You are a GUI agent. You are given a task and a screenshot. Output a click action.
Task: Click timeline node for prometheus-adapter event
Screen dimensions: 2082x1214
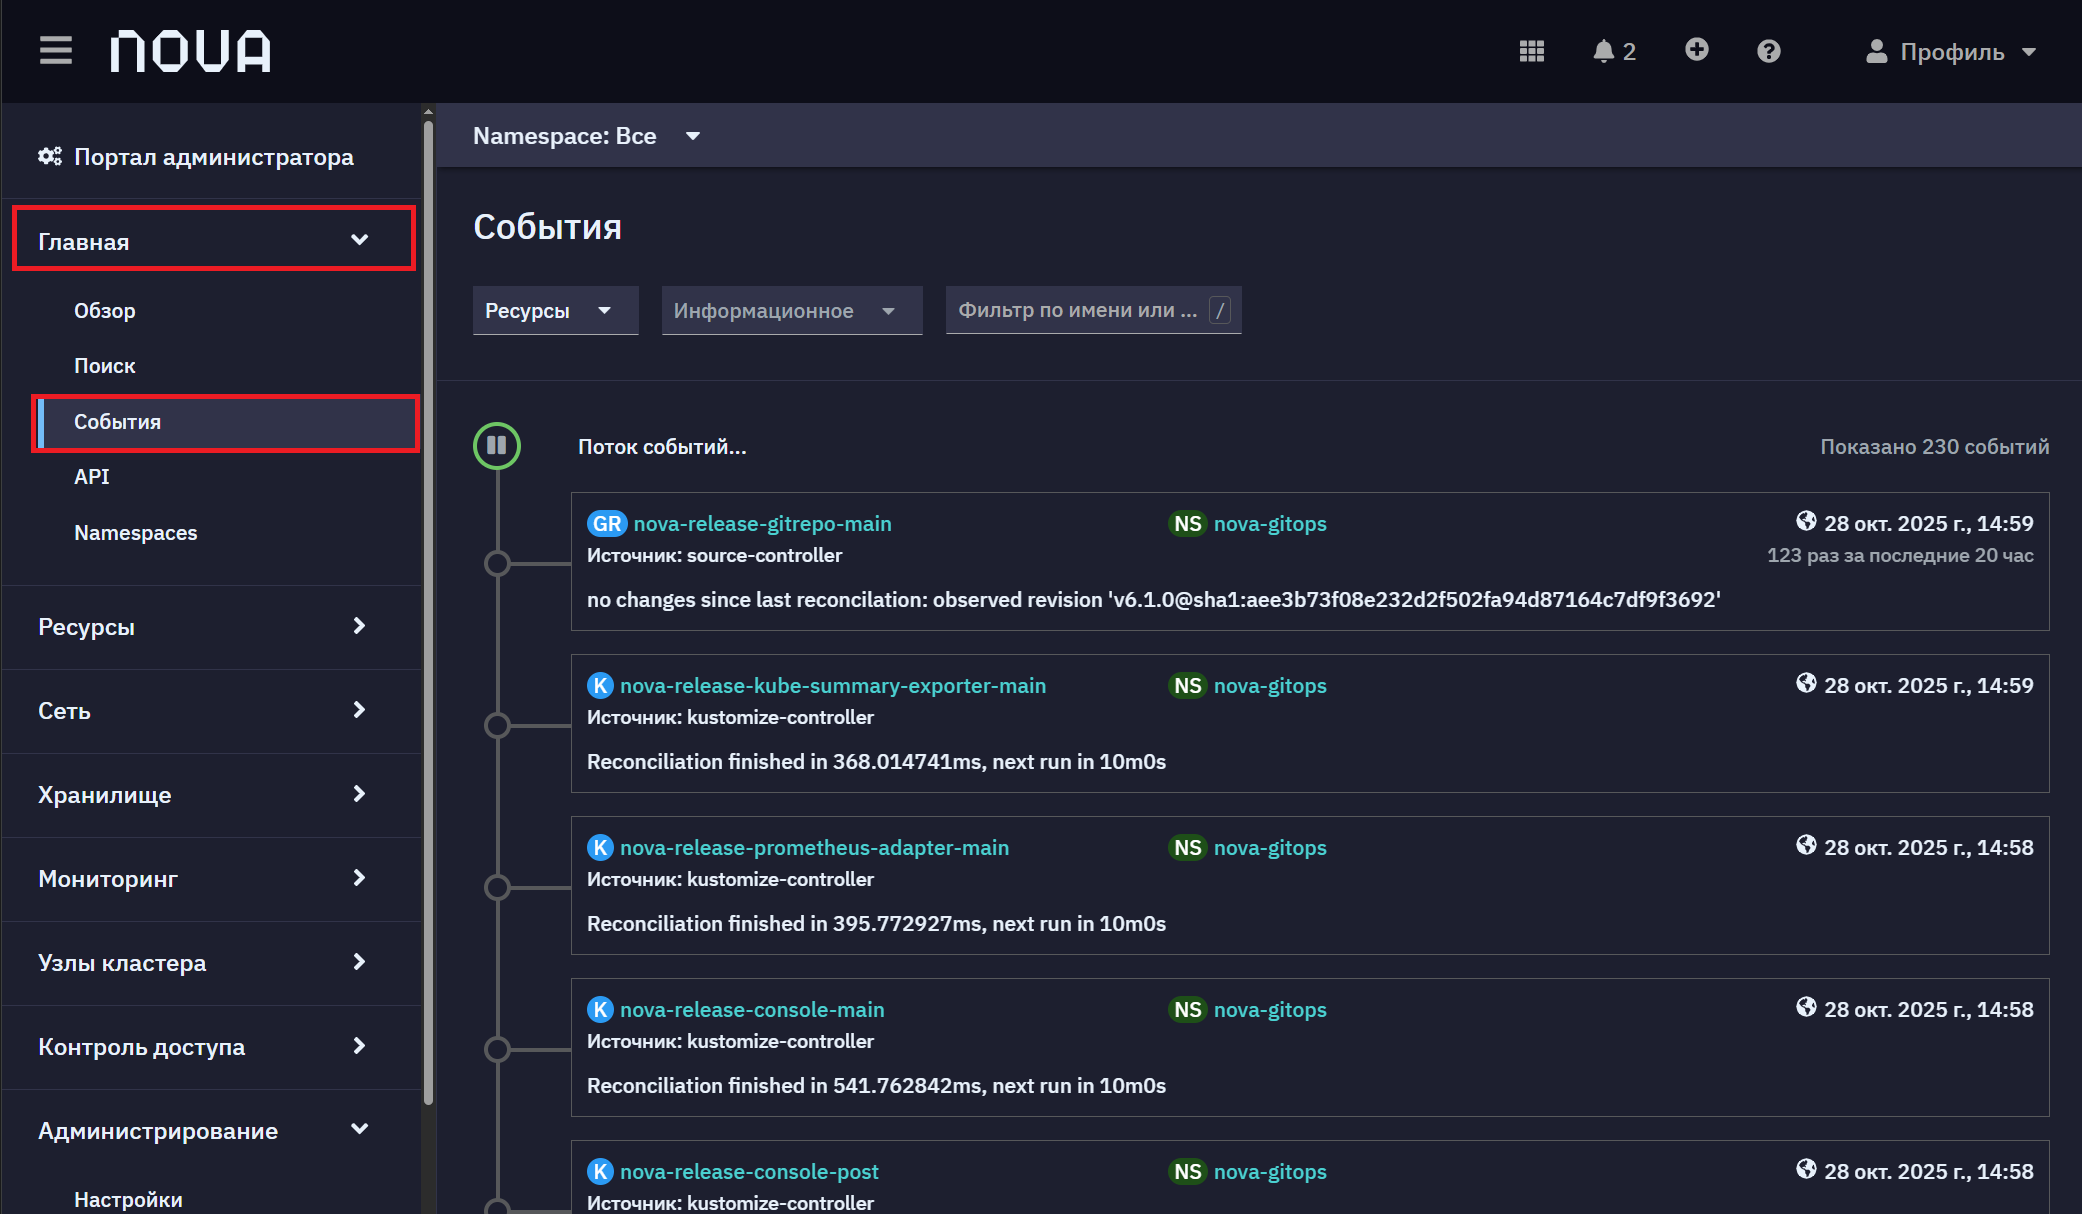(497, 888)
